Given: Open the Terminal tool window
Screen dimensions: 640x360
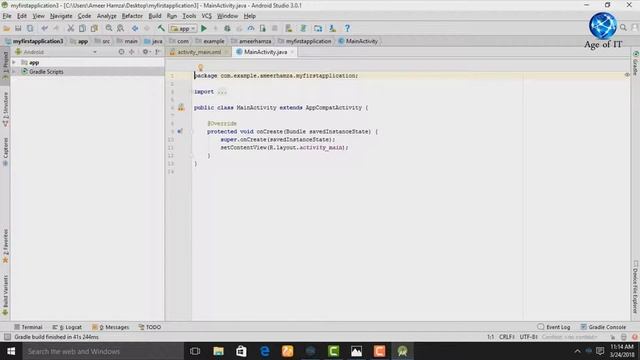Looking at the screenshot, I should point(28,327).
